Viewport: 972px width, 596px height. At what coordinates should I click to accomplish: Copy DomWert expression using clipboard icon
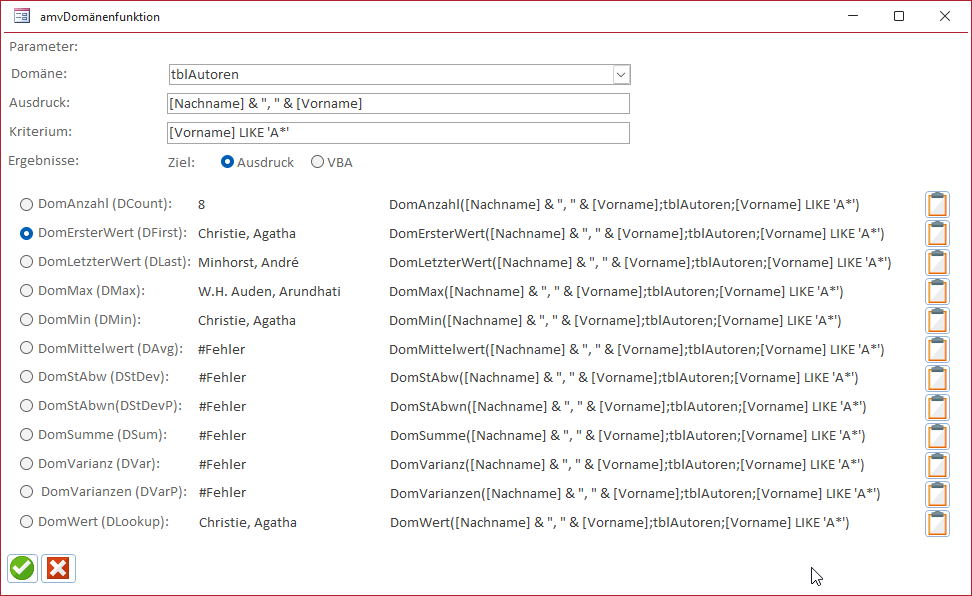tap(937, 523)
